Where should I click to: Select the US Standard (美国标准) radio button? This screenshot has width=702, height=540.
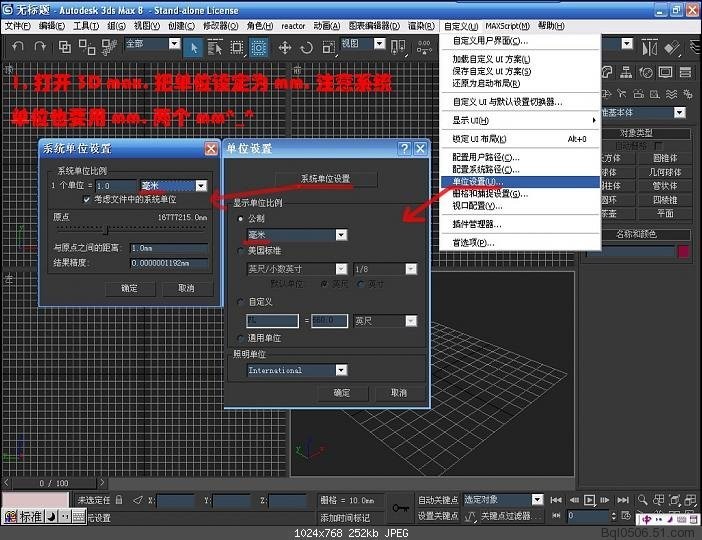(x=241, y=251)
